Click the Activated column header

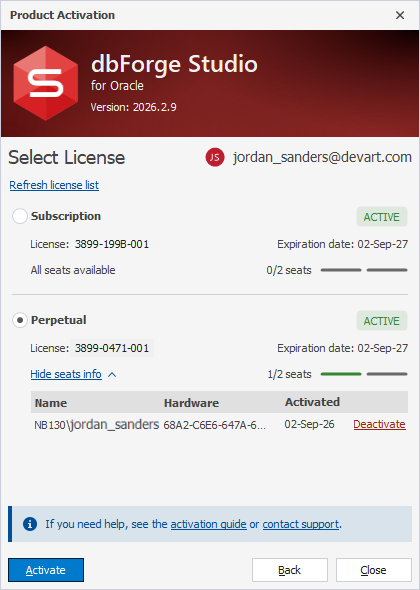tap(312, 402)
